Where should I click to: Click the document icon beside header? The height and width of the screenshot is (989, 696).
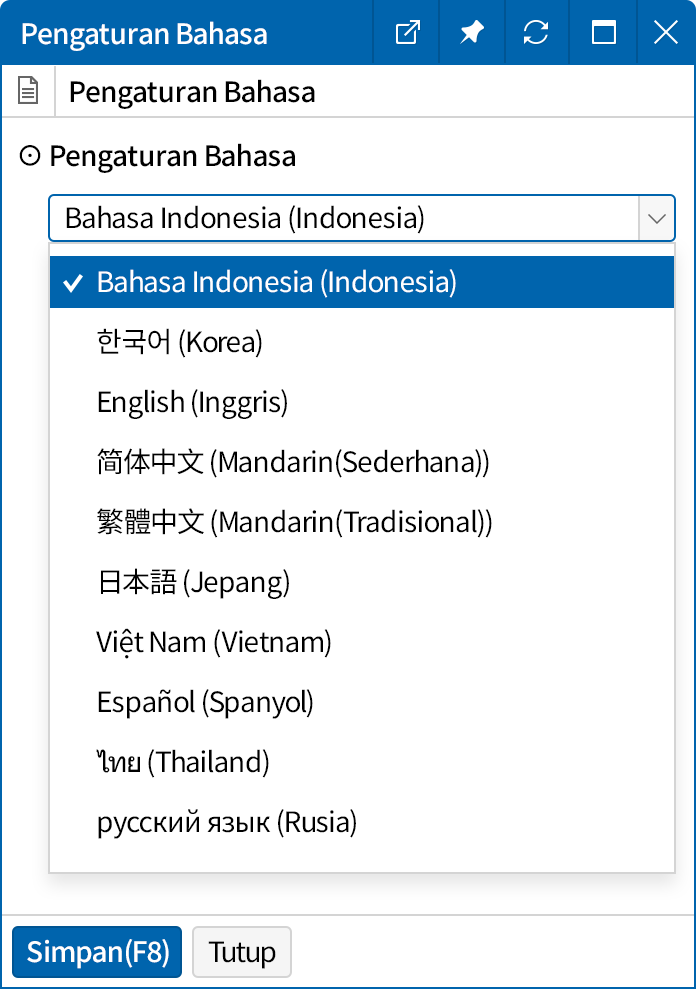[x=29, y=92]
